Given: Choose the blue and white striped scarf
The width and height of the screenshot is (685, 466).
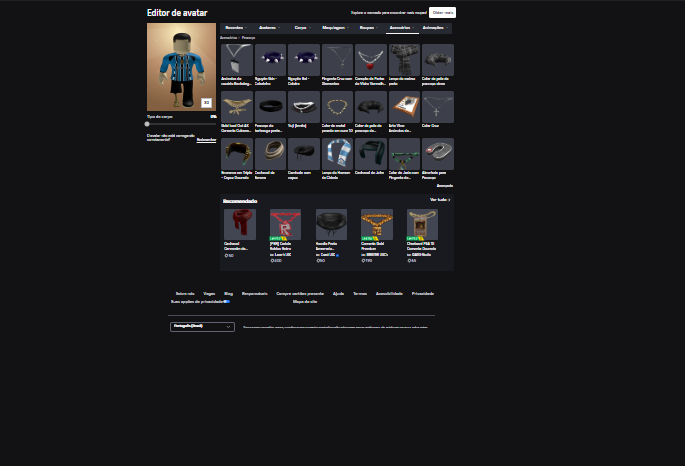Looking at the screenshot, I should click(337, 154).
